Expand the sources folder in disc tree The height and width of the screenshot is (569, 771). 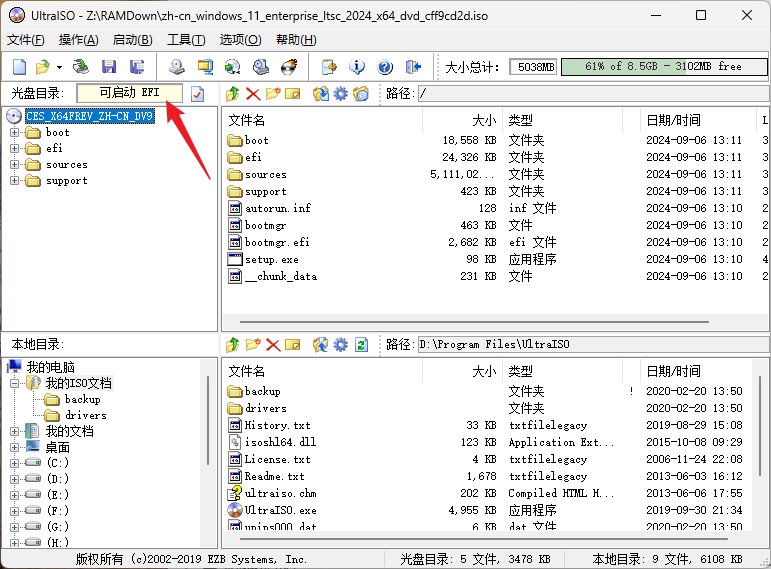[x=14, y=165]
